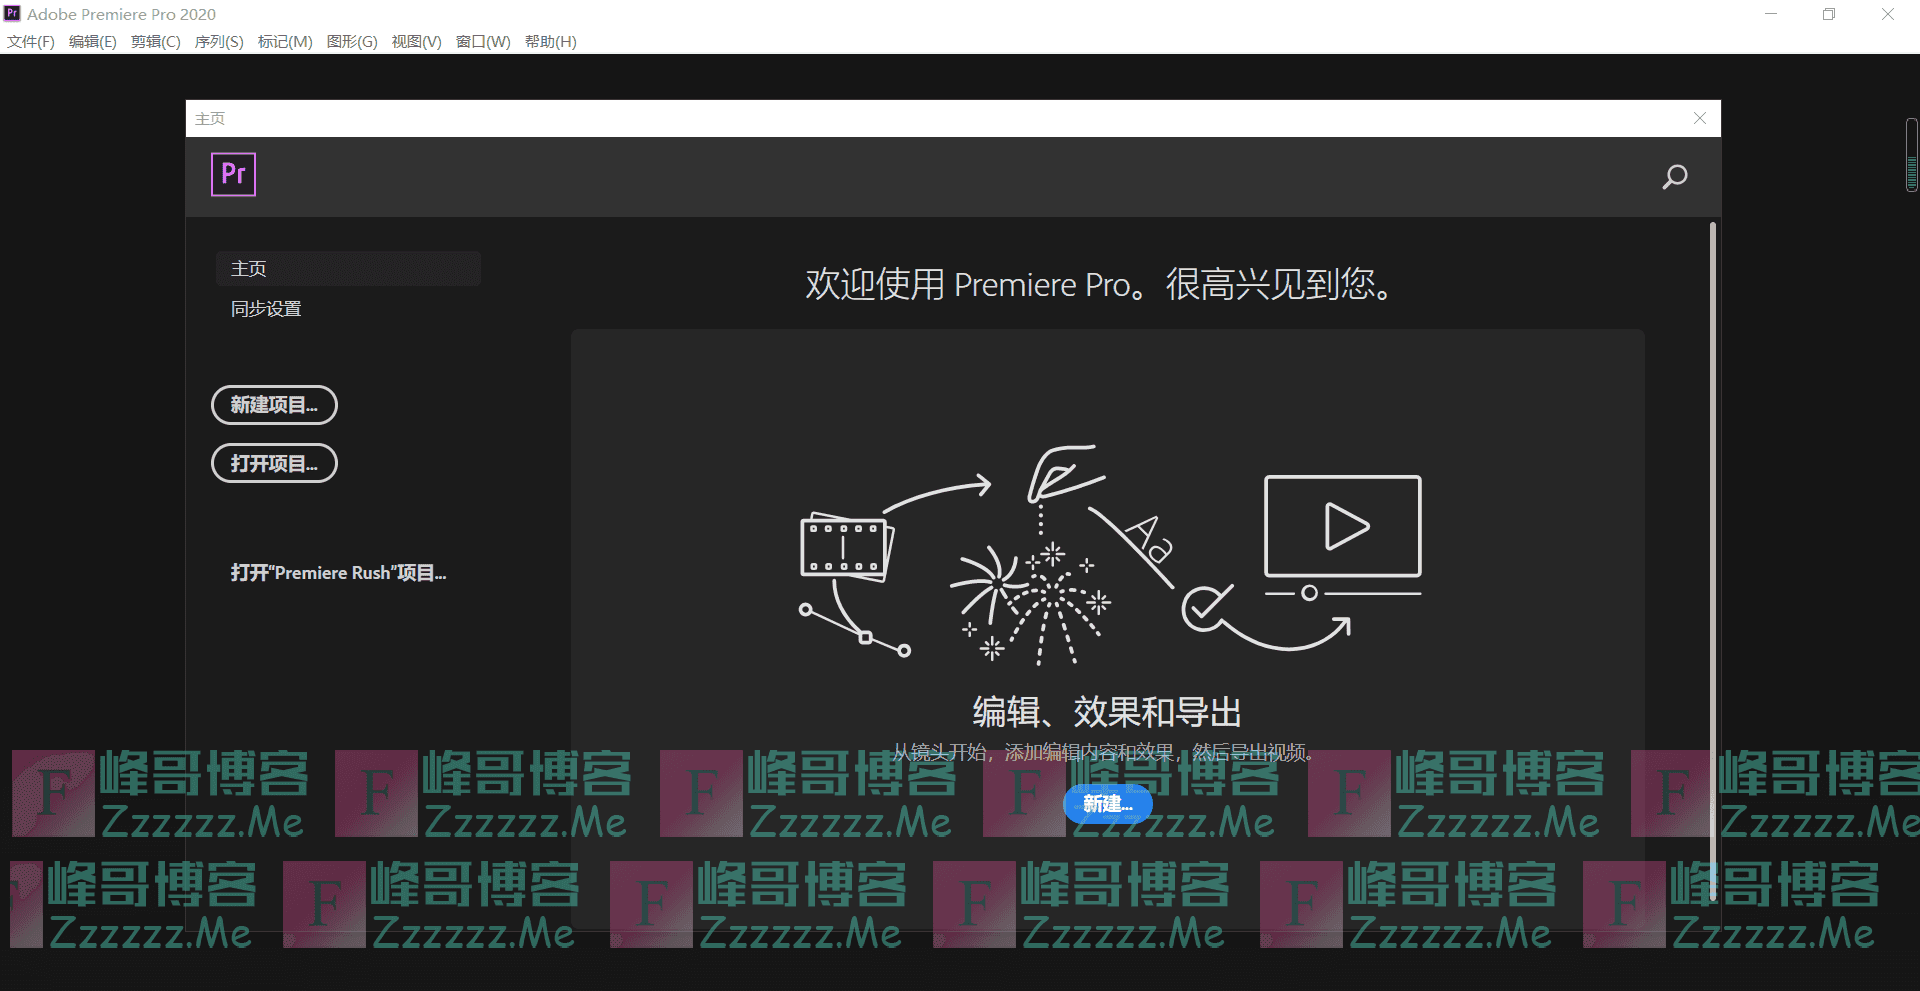Viewport: 1920px width, 991px height.
Task: Open the 窗口(W) menu
Action: (483, 42)
